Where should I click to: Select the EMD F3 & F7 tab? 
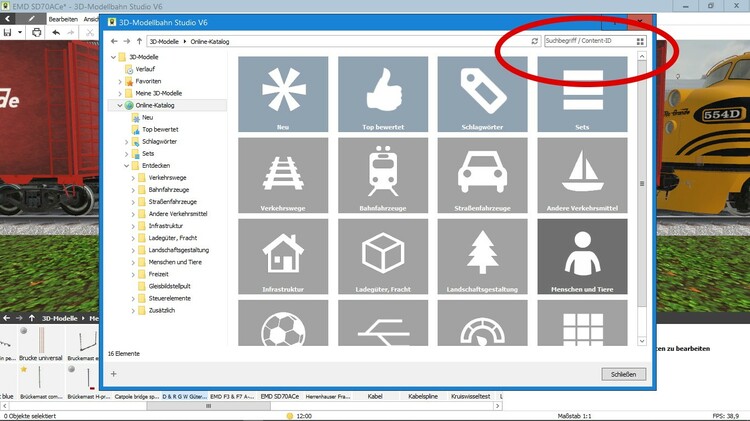pos(232,397)
